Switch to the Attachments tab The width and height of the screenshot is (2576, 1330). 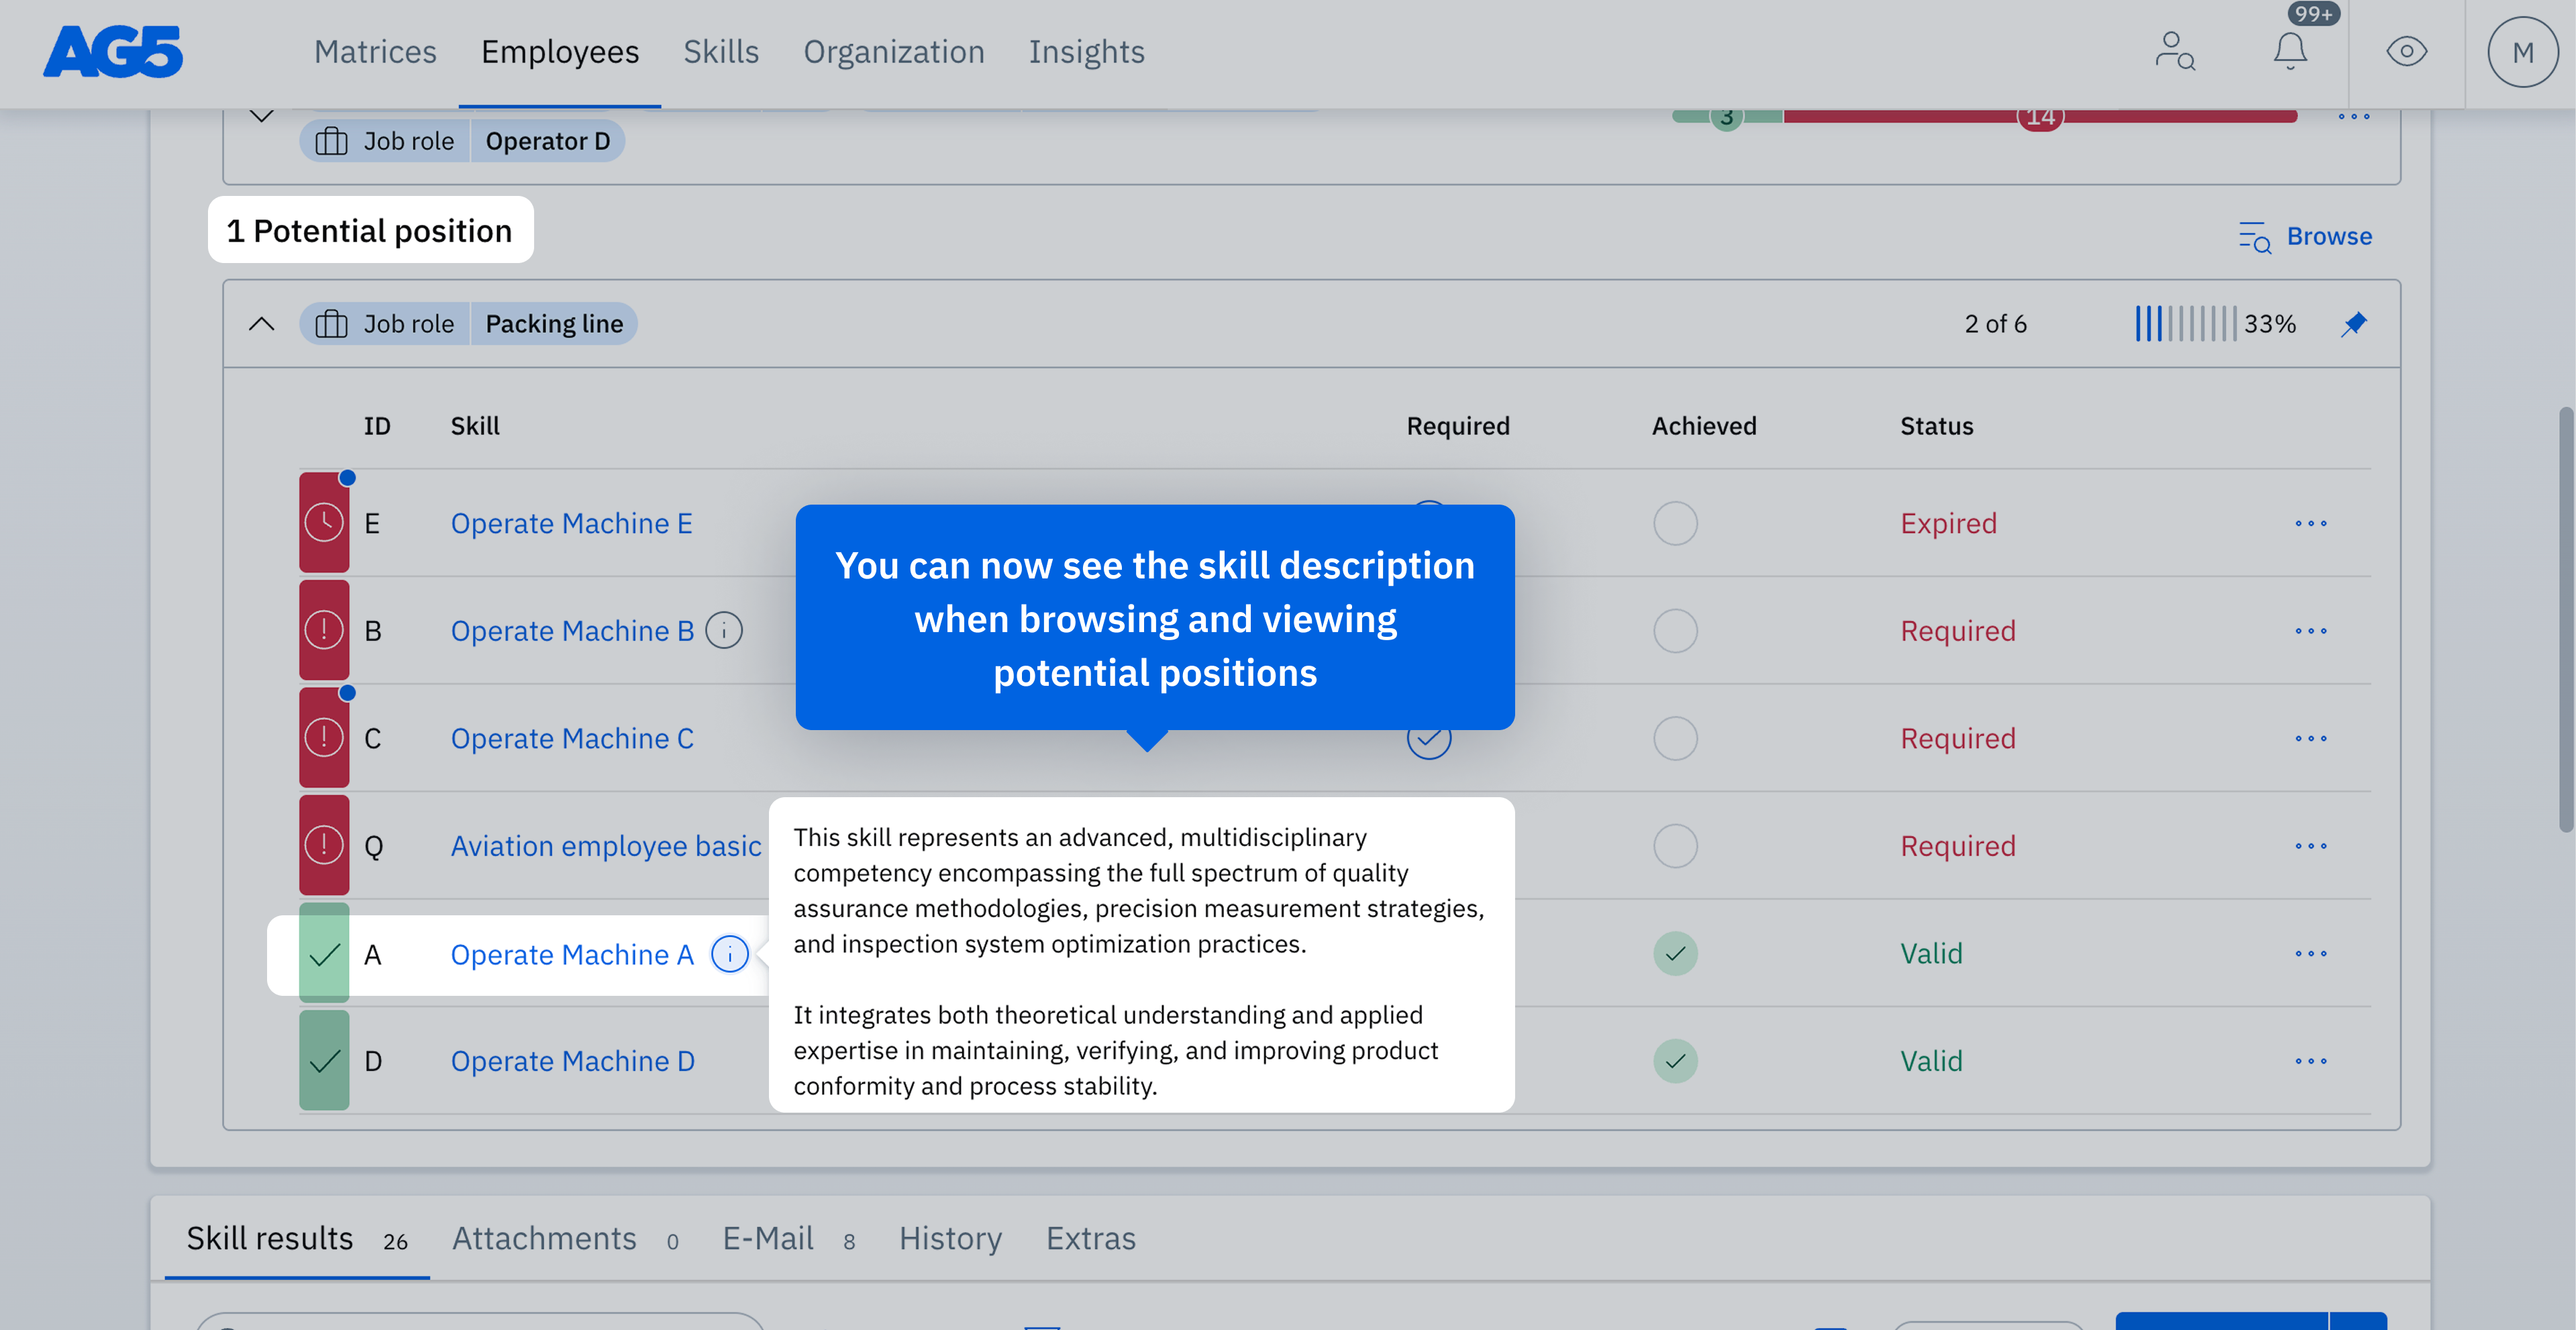[x=544, y=1239]
